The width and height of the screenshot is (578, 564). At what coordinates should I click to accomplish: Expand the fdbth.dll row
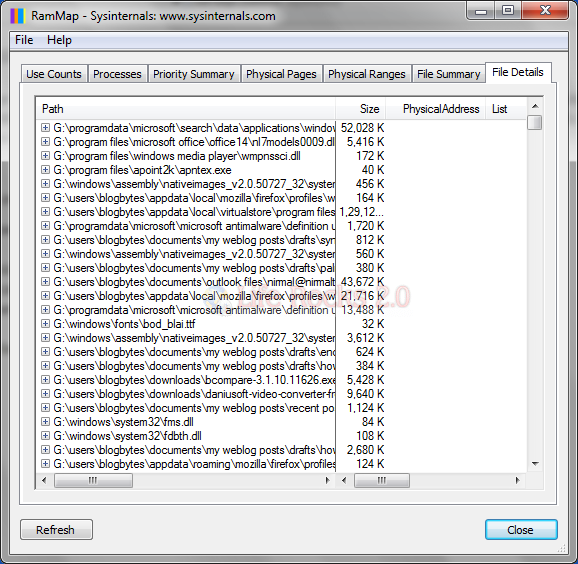(x=45, y=436)
